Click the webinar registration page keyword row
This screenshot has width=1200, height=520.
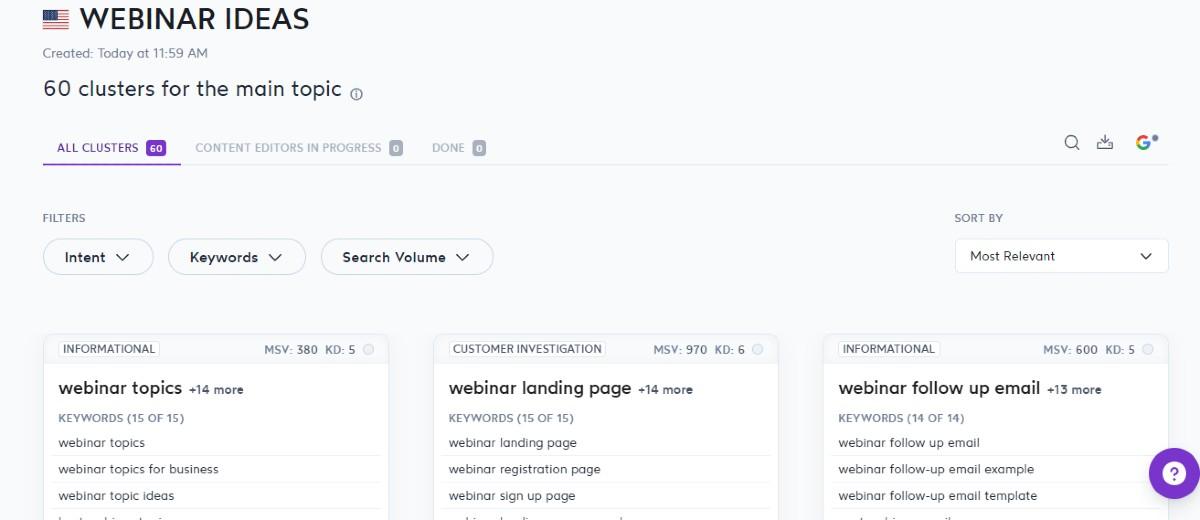(524, 469)
